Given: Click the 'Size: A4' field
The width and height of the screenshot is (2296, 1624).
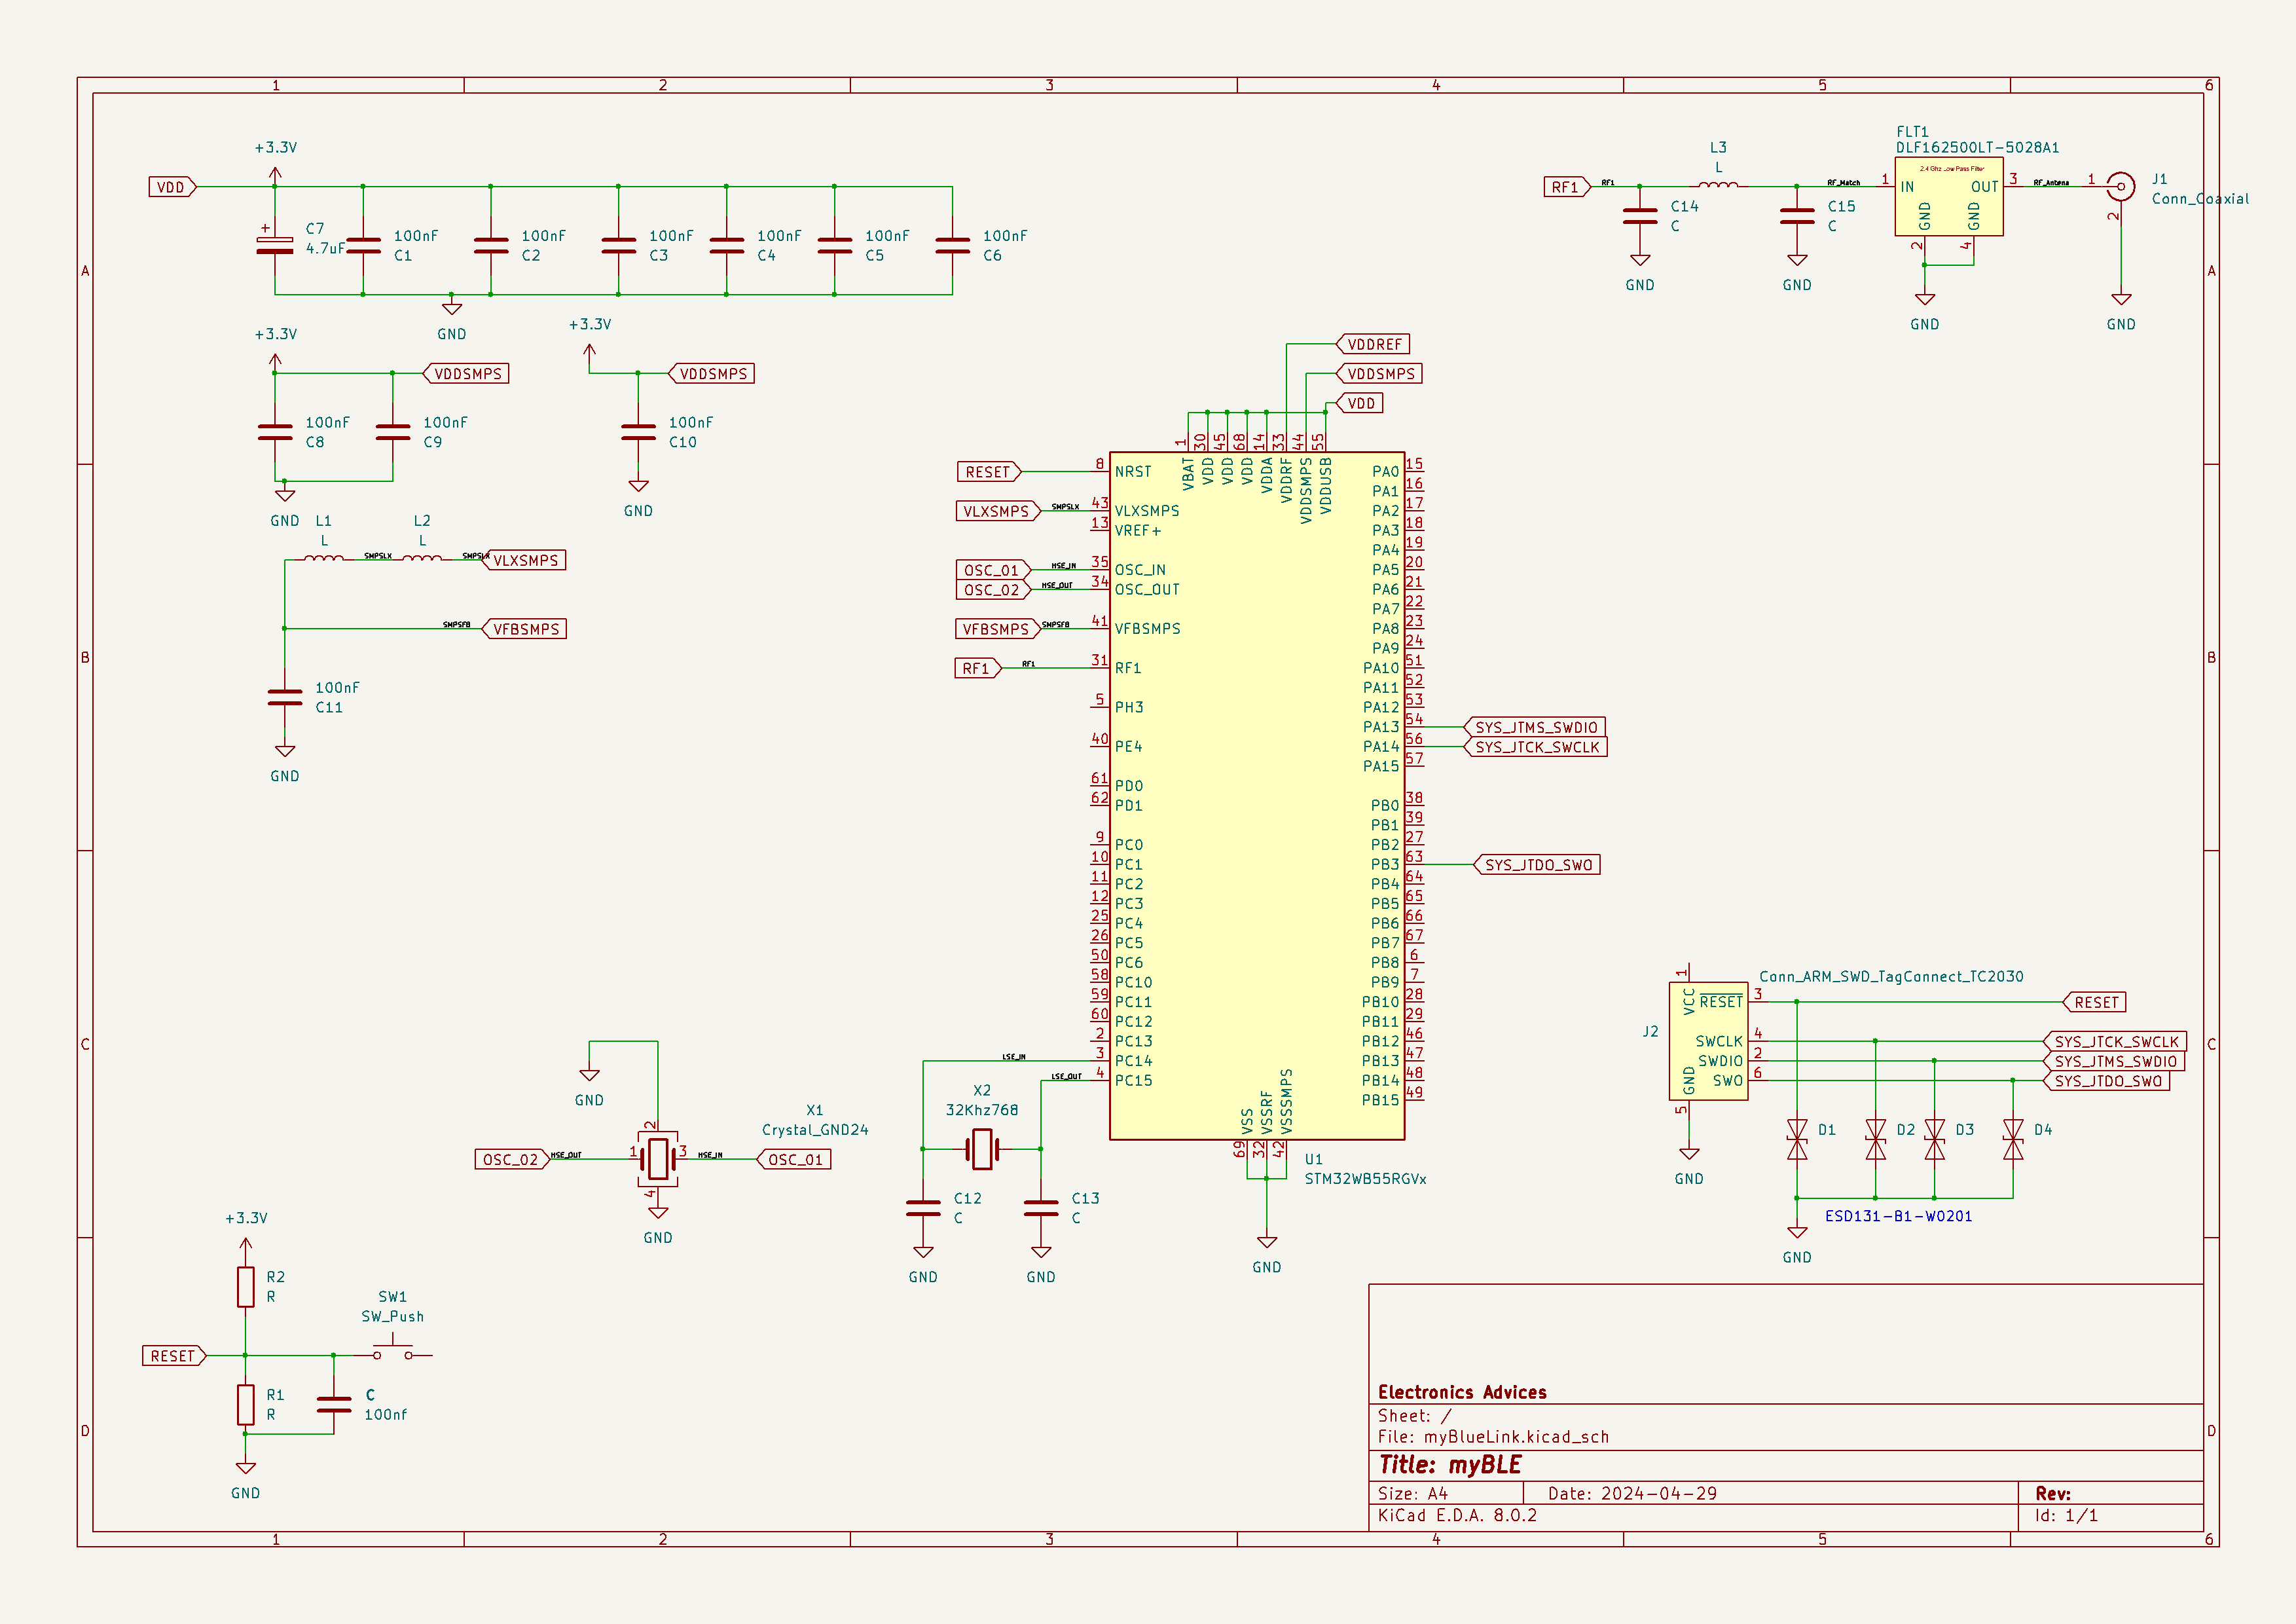Looking at the screenshot, I should 1412,1493.
